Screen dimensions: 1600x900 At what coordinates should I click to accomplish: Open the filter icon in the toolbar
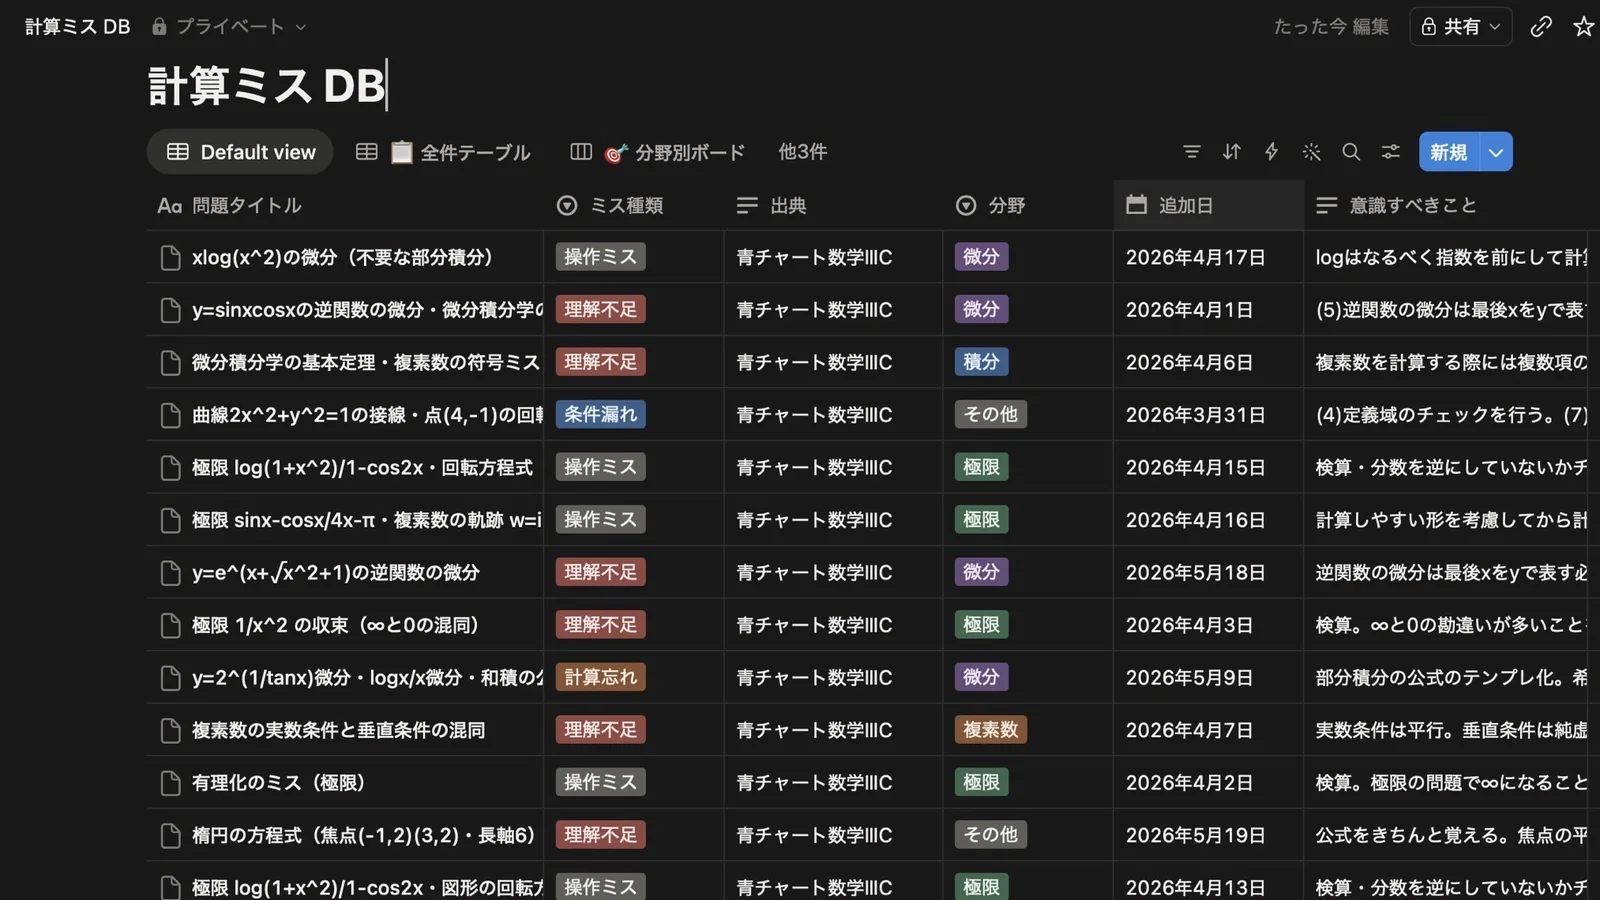(x=1191, y=152)
